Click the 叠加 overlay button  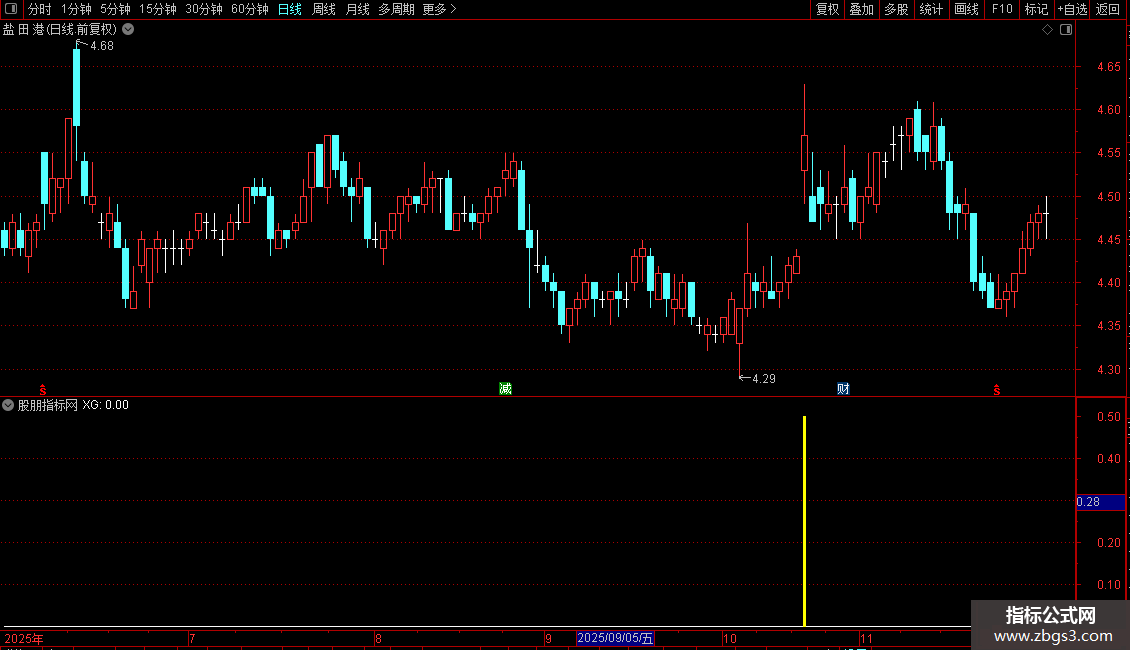tap(861, 9)
